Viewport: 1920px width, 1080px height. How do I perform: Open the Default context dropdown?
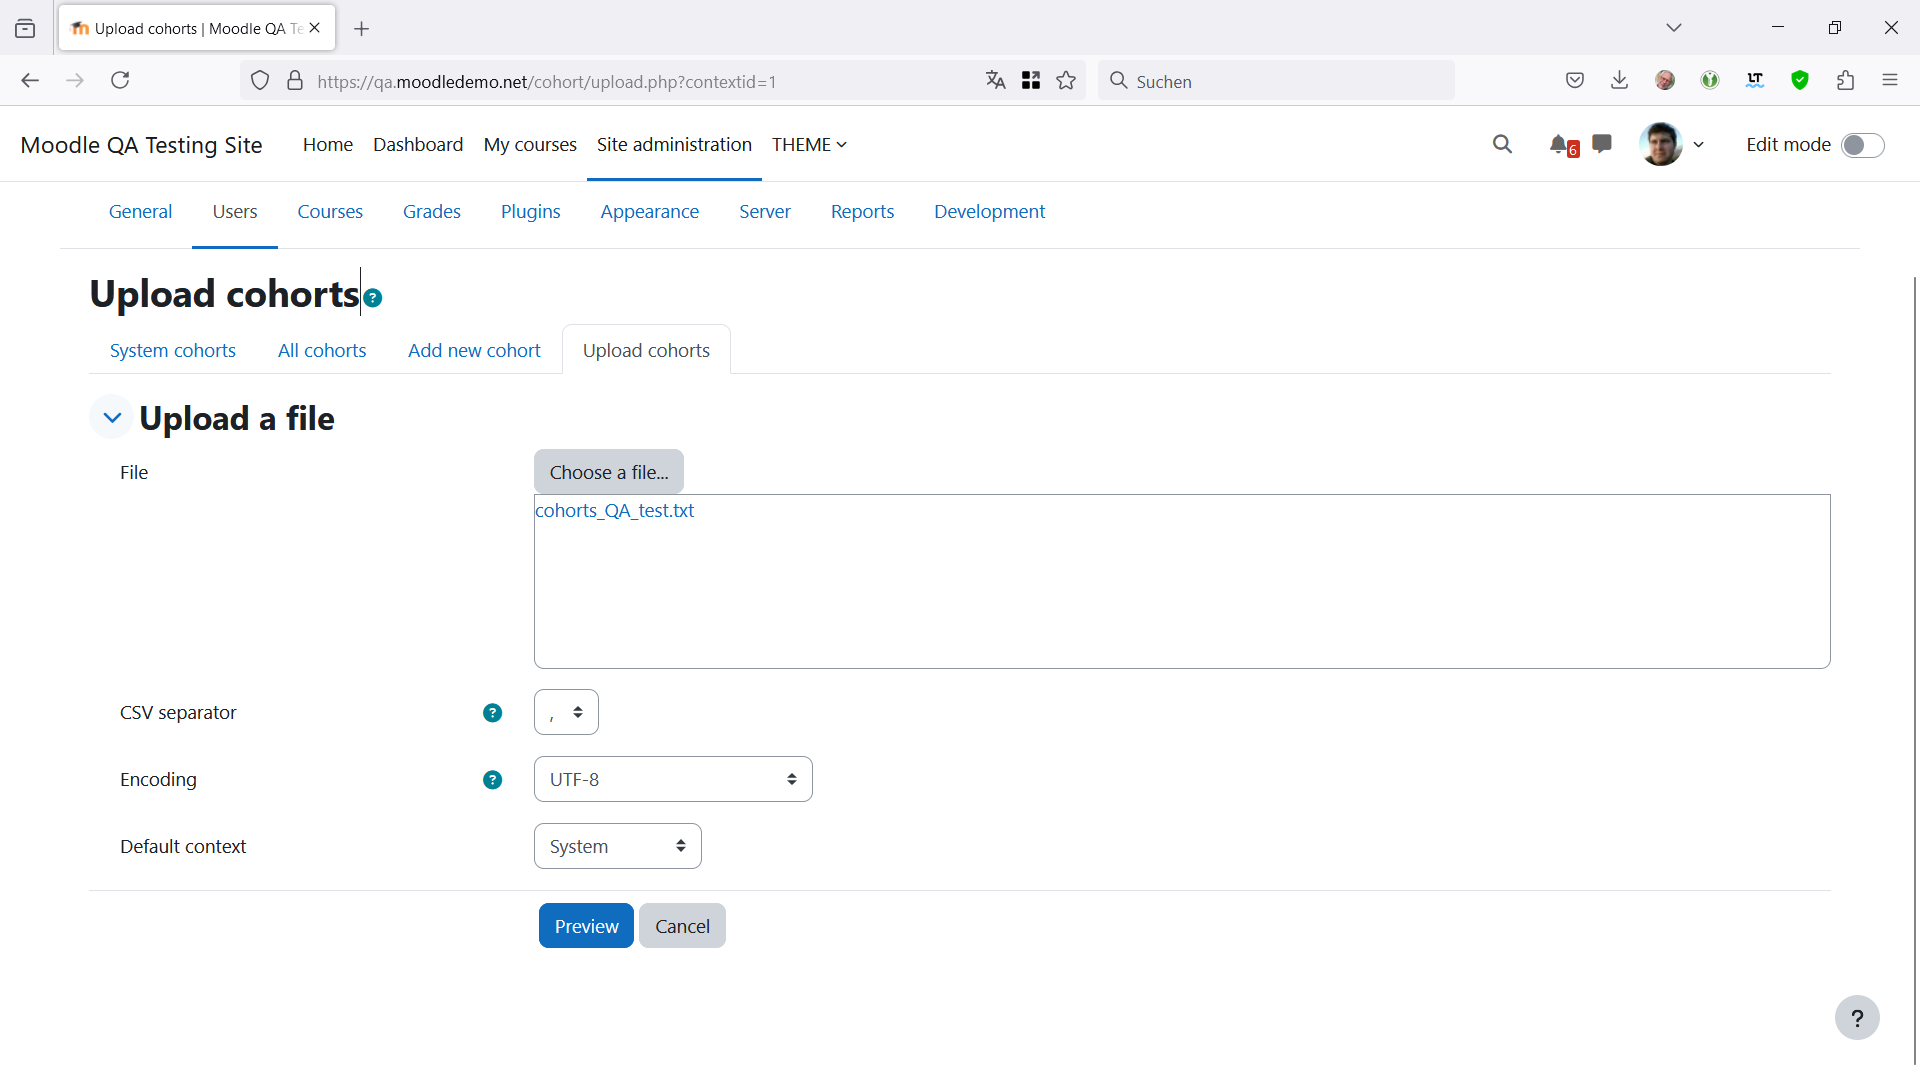point(617,846)
